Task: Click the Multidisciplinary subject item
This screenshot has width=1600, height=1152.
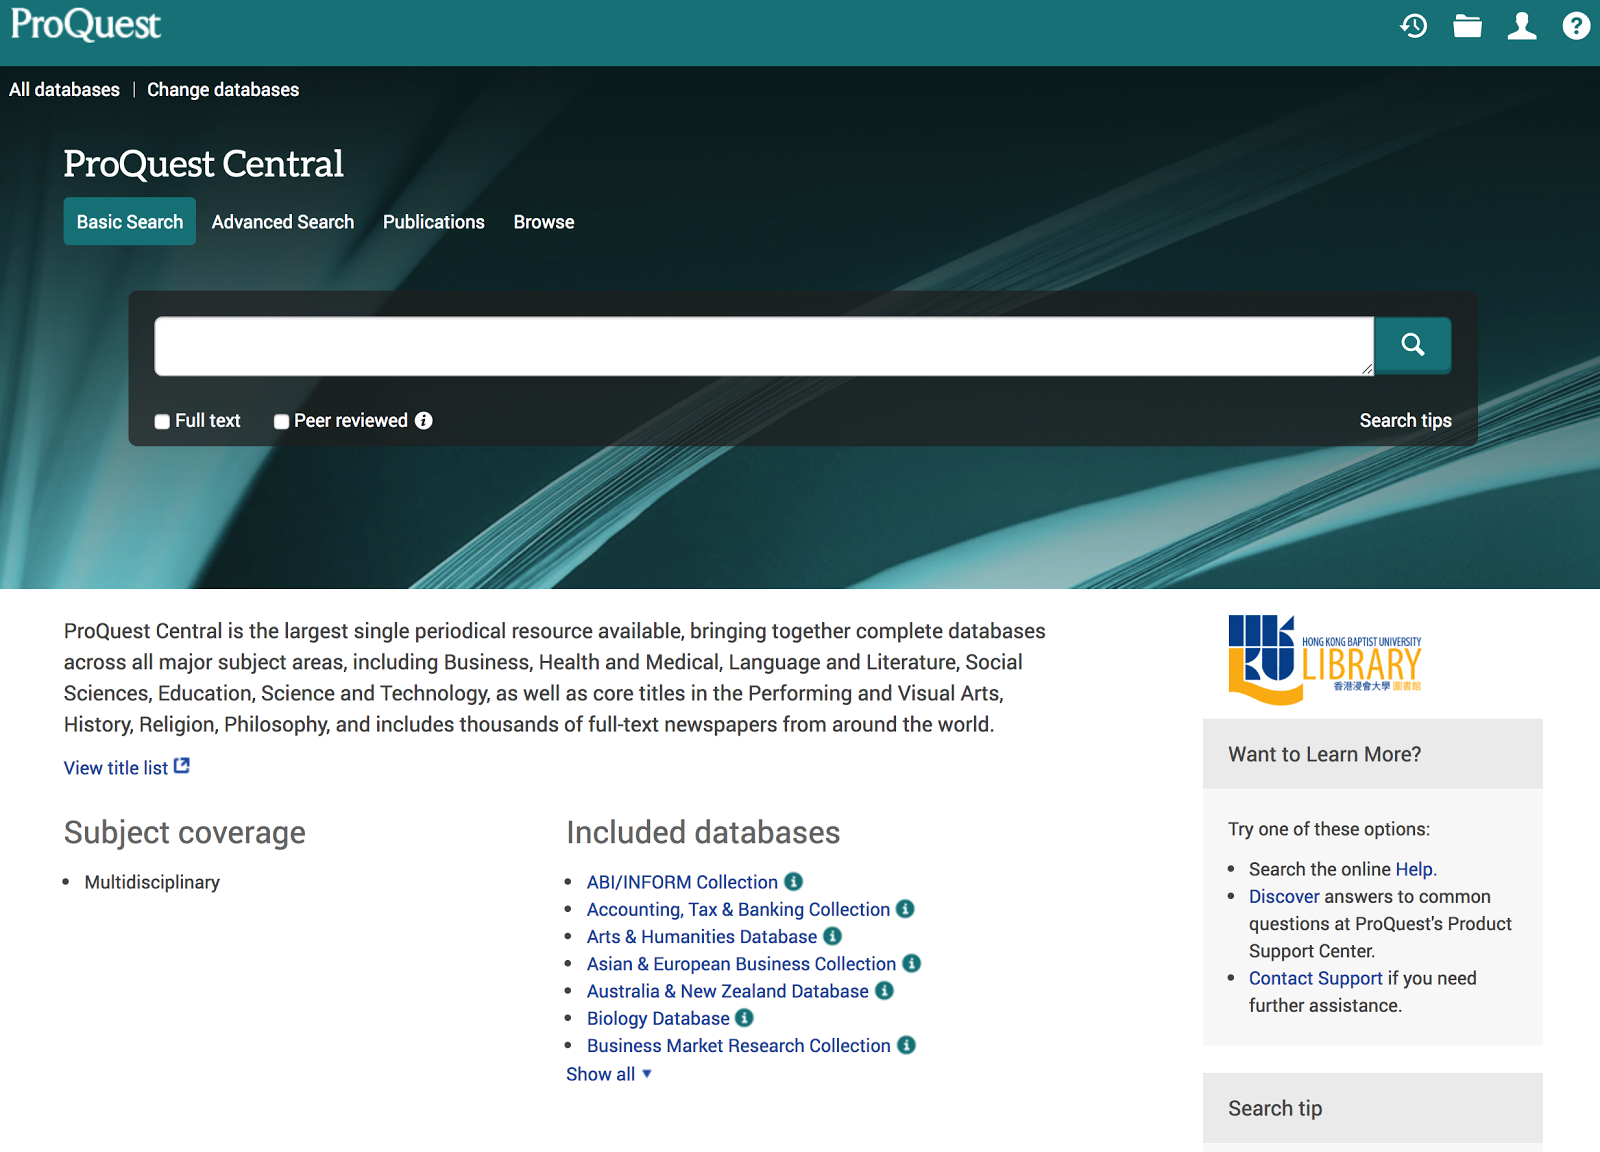Action: (x=152, y=882)
